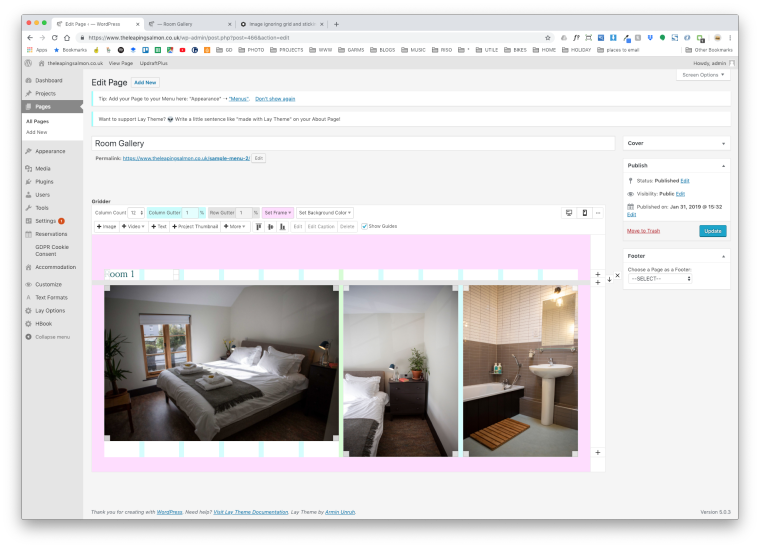Align elements to bottom icon
The width and height of the screenshot is (760, 548).
point(282,227)
